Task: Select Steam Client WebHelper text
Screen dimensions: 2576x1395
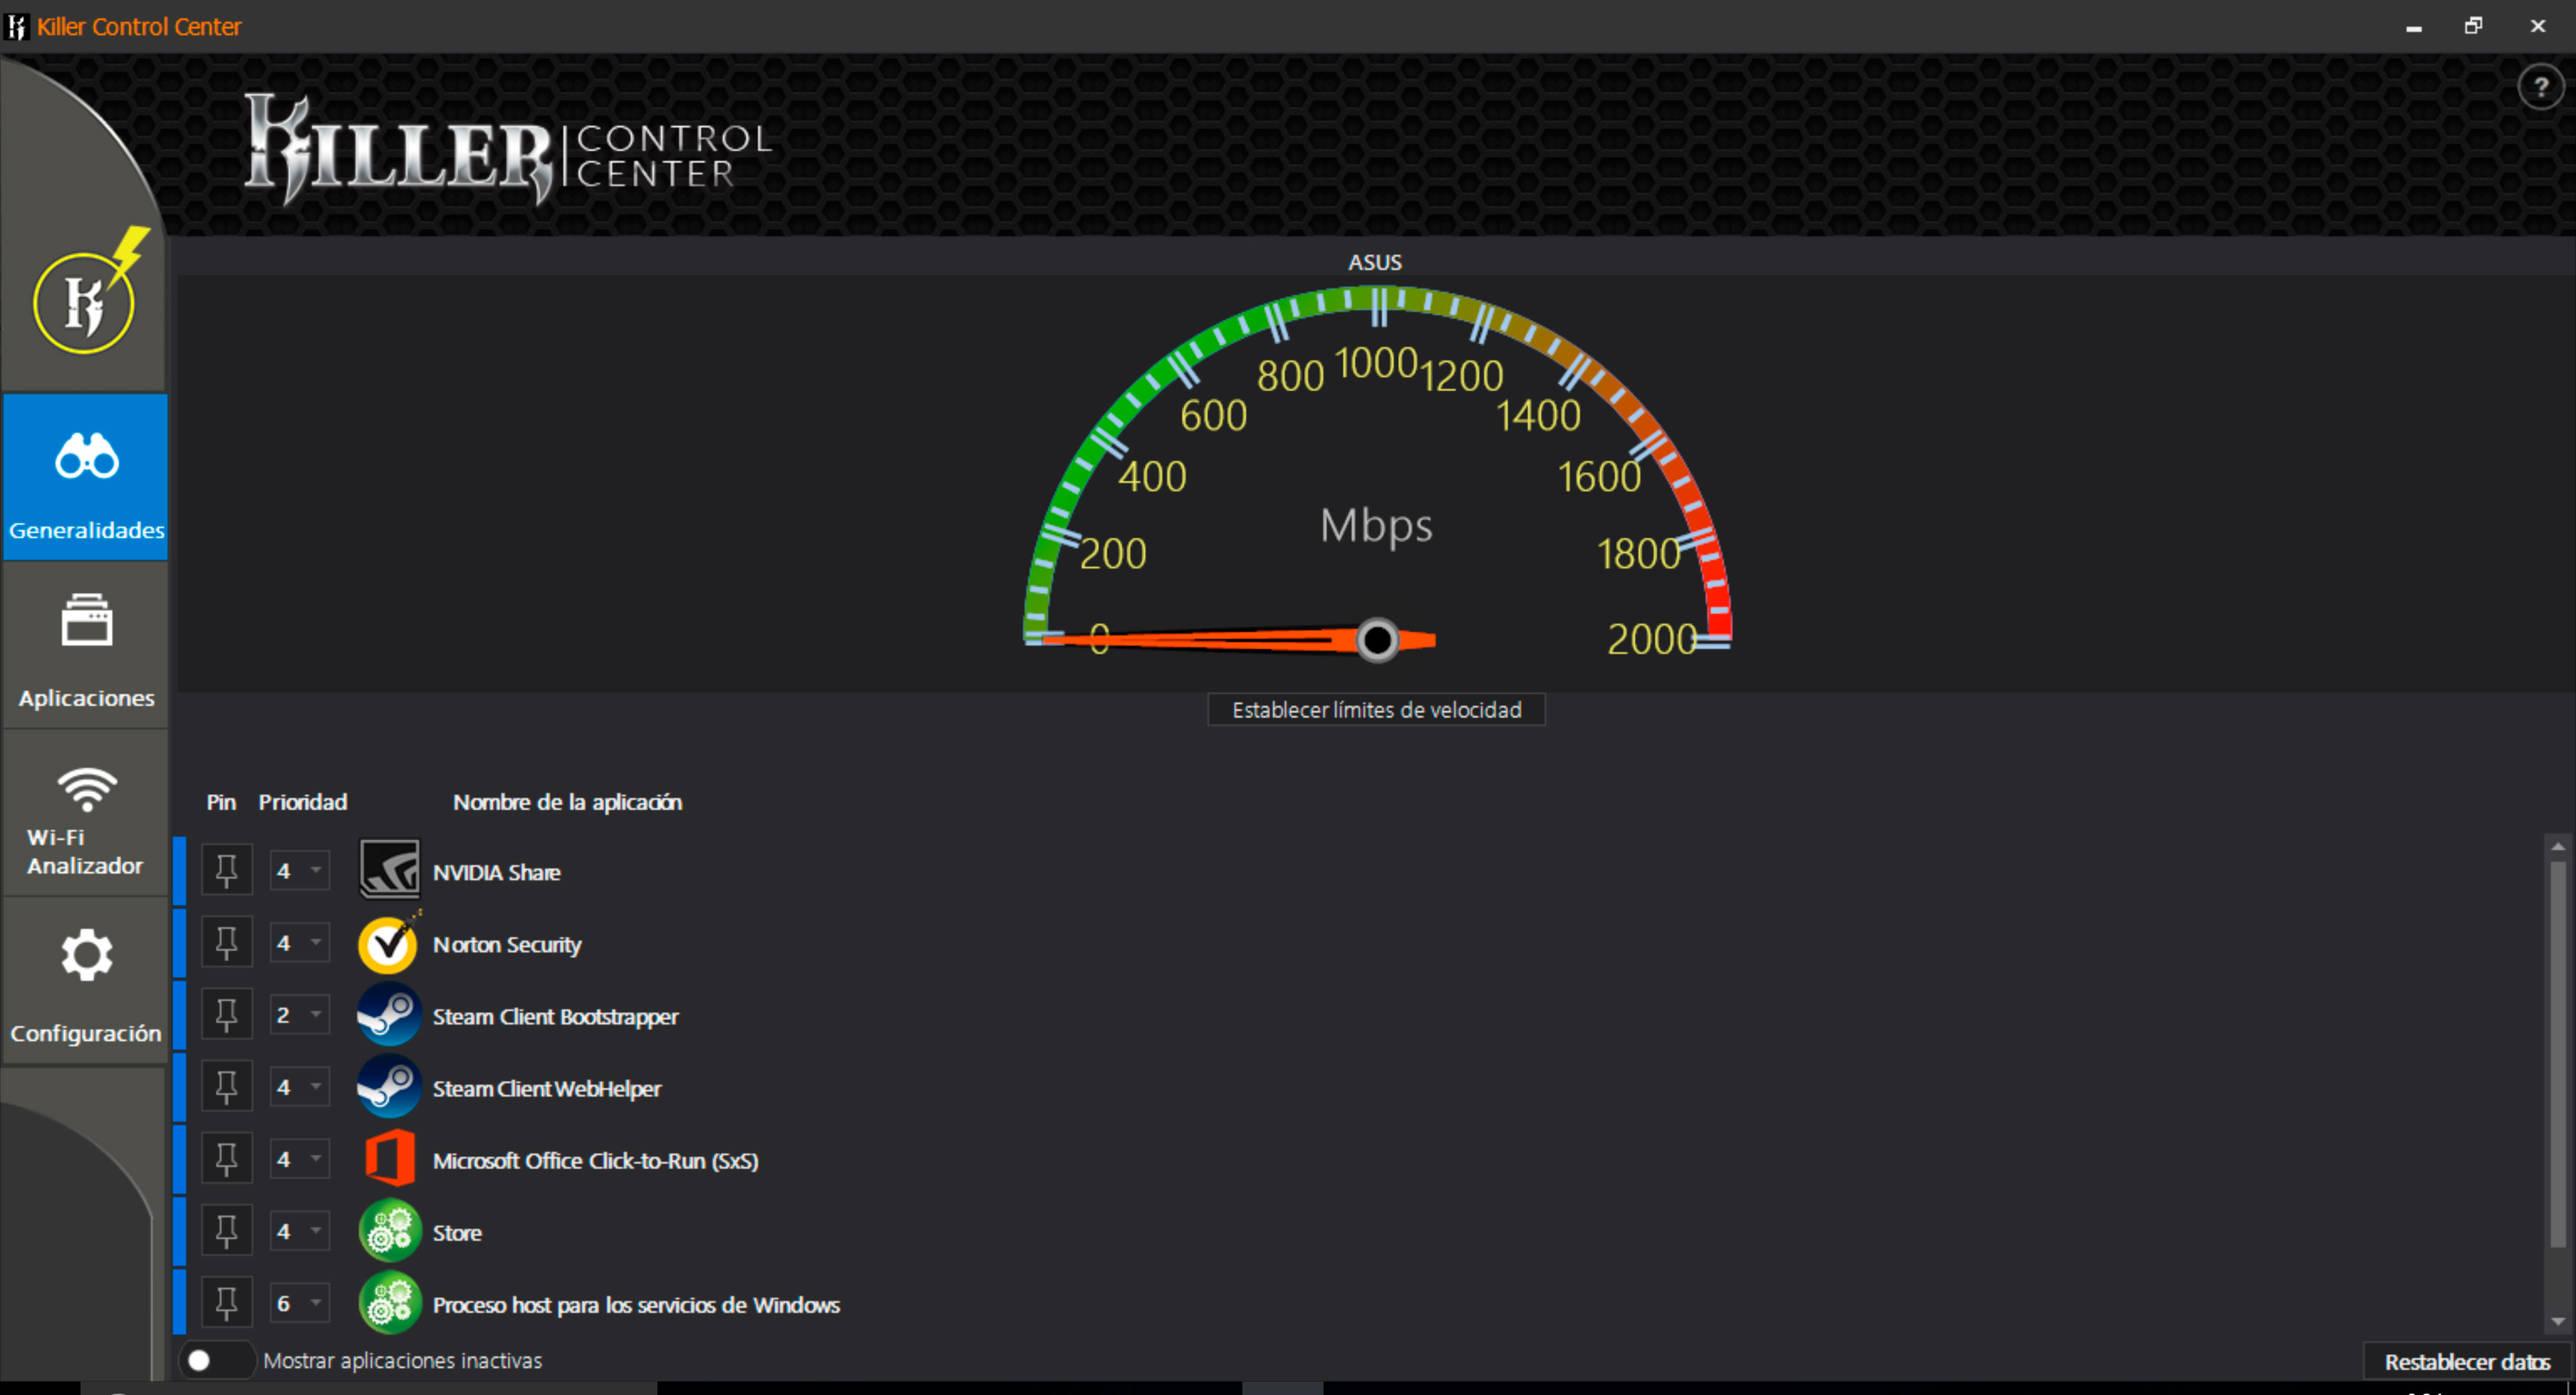Action: (x=547, y=1088)
